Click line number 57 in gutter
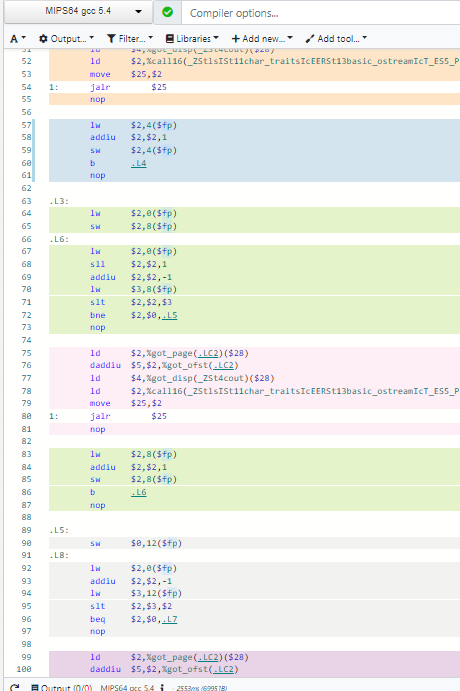Viewport: 460px width, 691px height. pos(26,125)
